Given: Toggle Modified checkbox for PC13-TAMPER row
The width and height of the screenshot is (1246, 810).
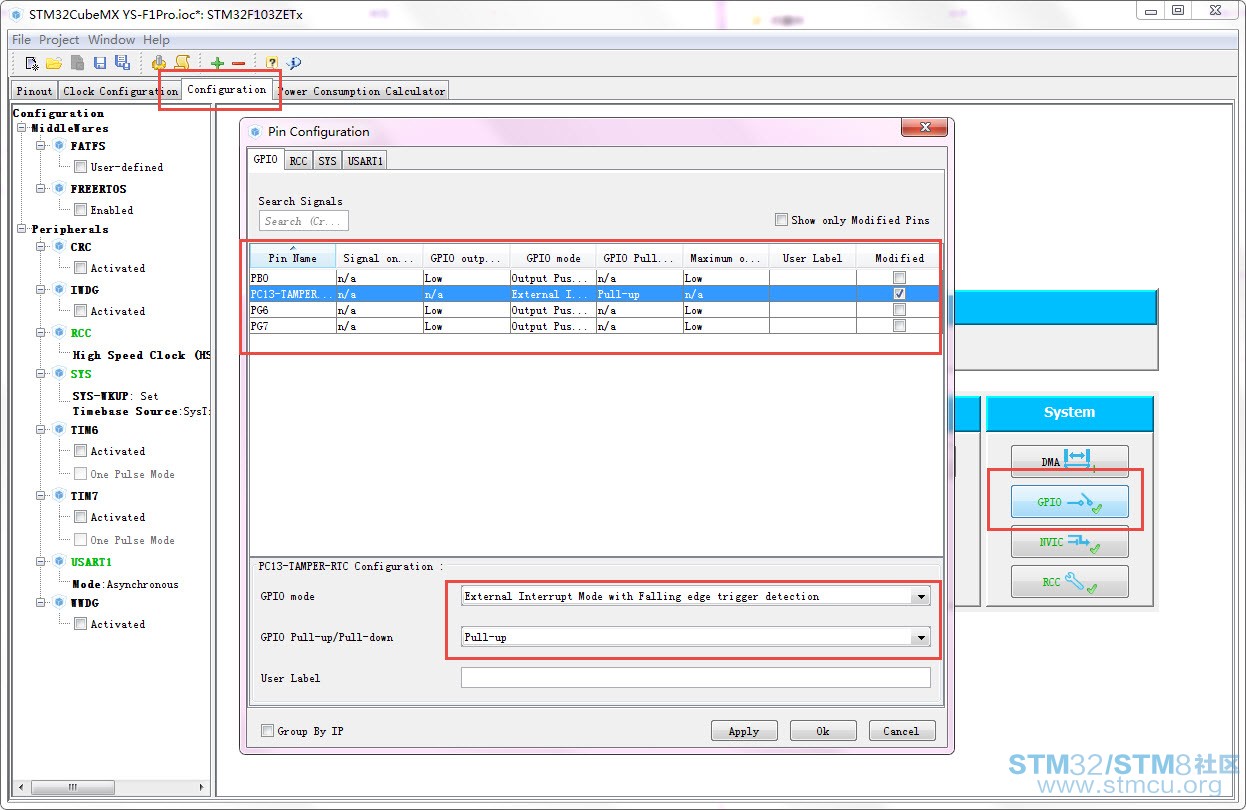Looking at the screenshot, I should (899, 294).
